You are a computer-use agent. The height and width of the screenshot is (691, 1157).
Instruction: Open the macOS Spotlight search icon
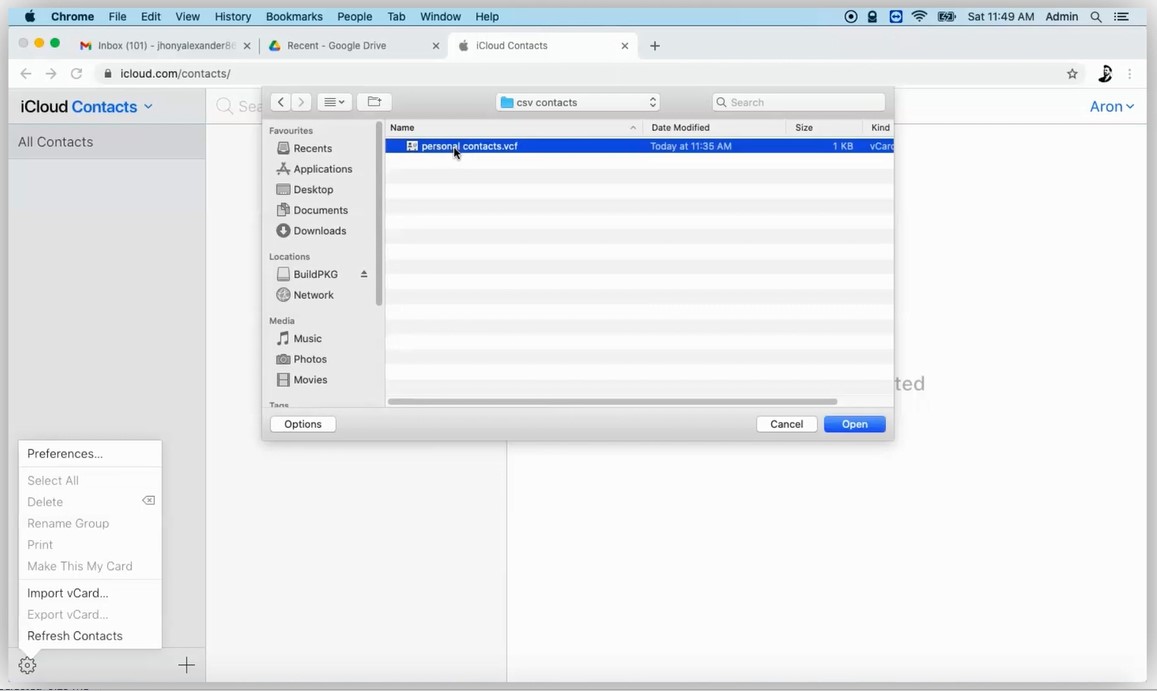tap(1096, 17)
